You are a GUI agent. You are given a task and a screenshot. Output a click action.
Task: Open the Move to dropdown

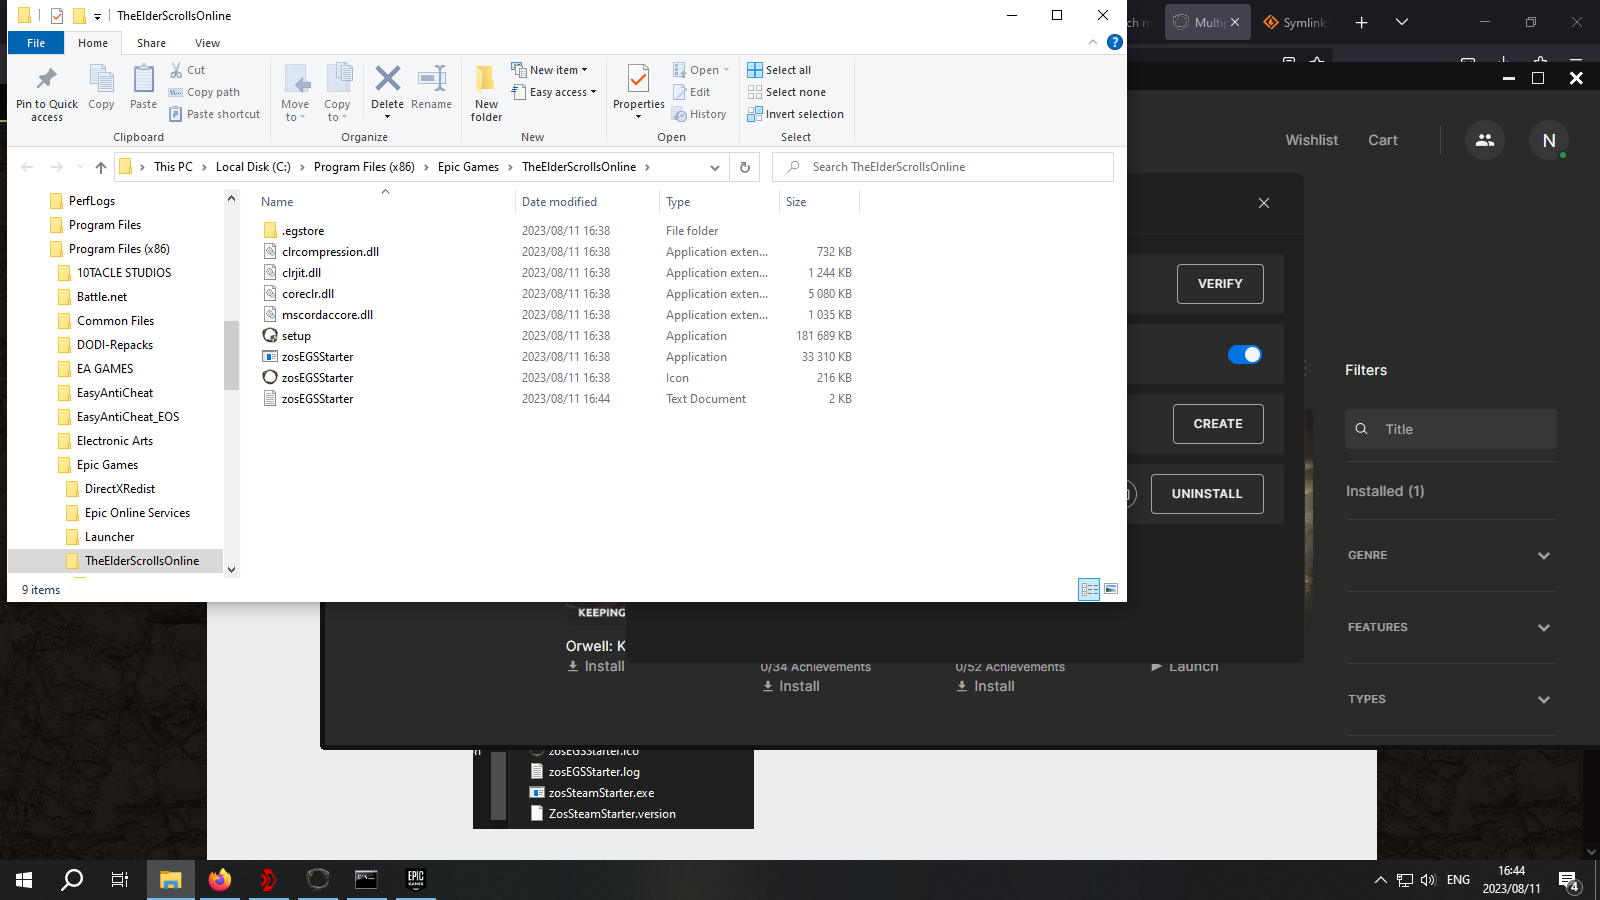(295, 92)
